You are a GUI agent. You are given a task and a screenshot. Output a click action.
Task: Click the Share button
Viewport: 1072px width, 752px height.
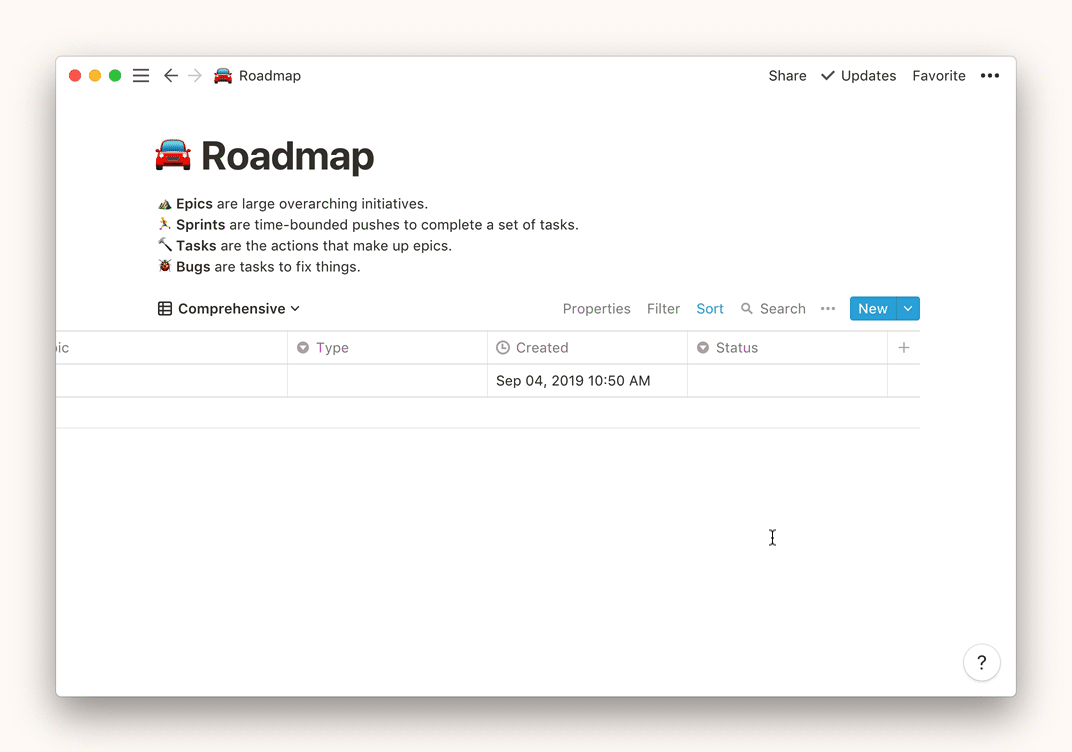(x=787, y=76)
